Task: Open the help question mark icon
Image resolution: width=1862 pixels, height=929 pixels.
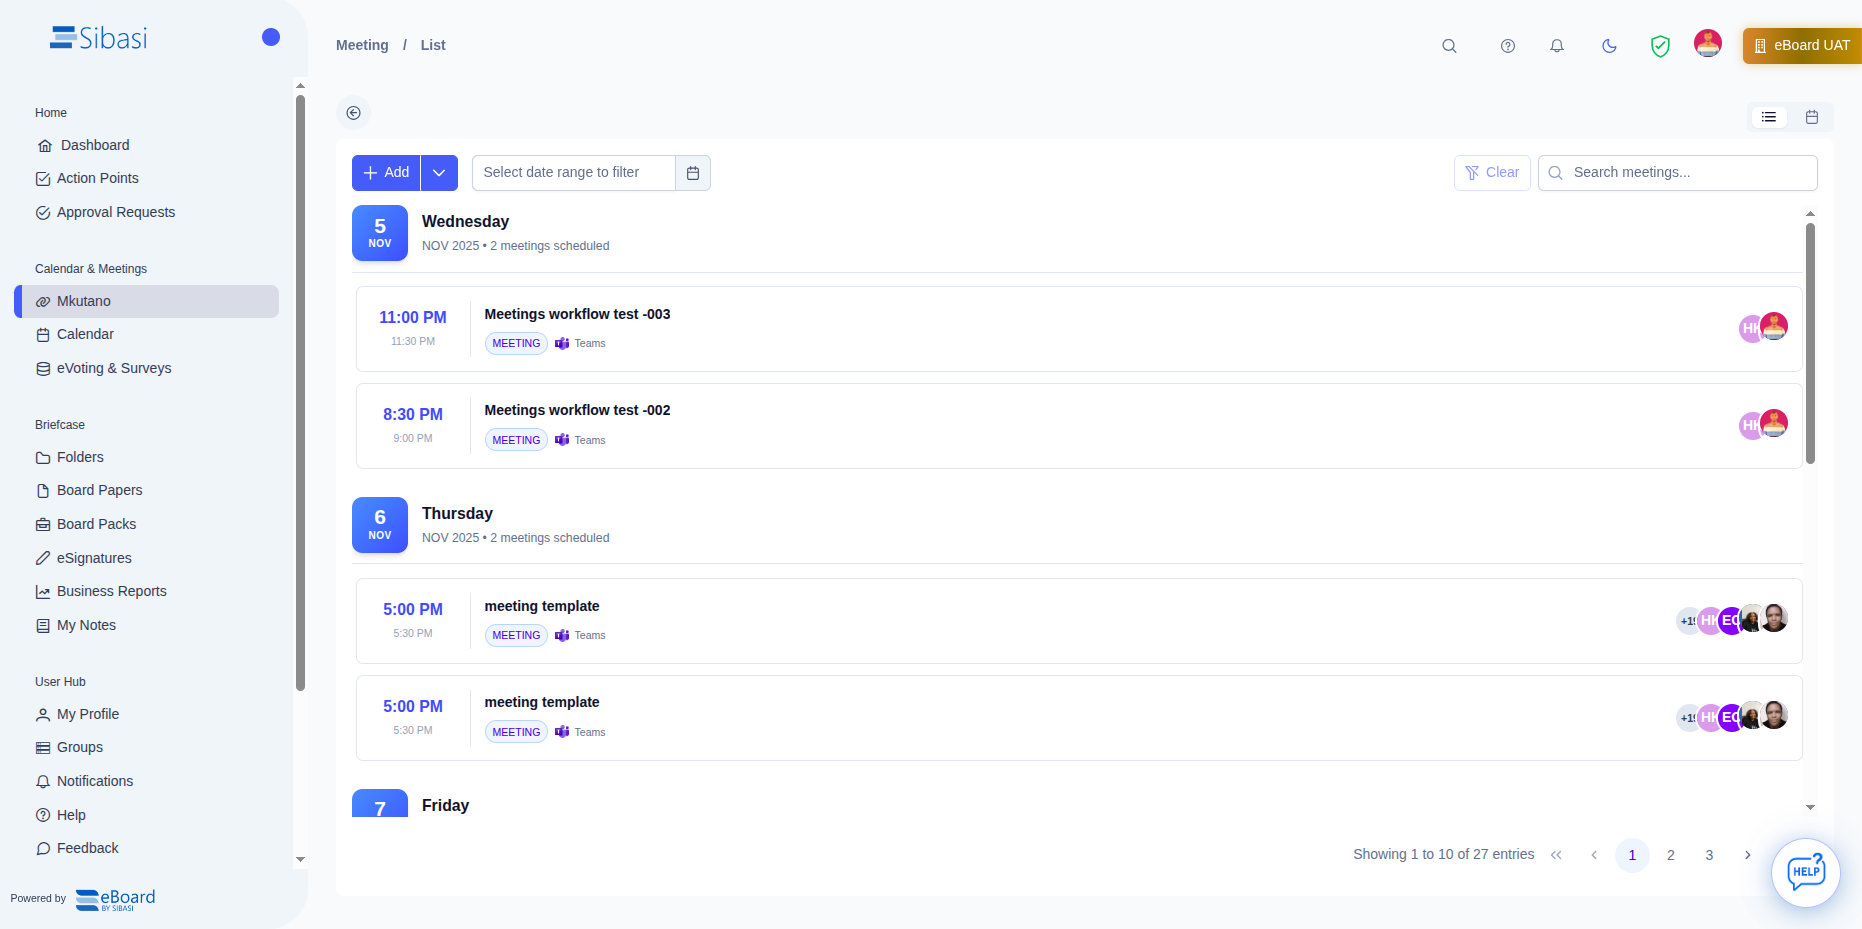Action: 1508,46
